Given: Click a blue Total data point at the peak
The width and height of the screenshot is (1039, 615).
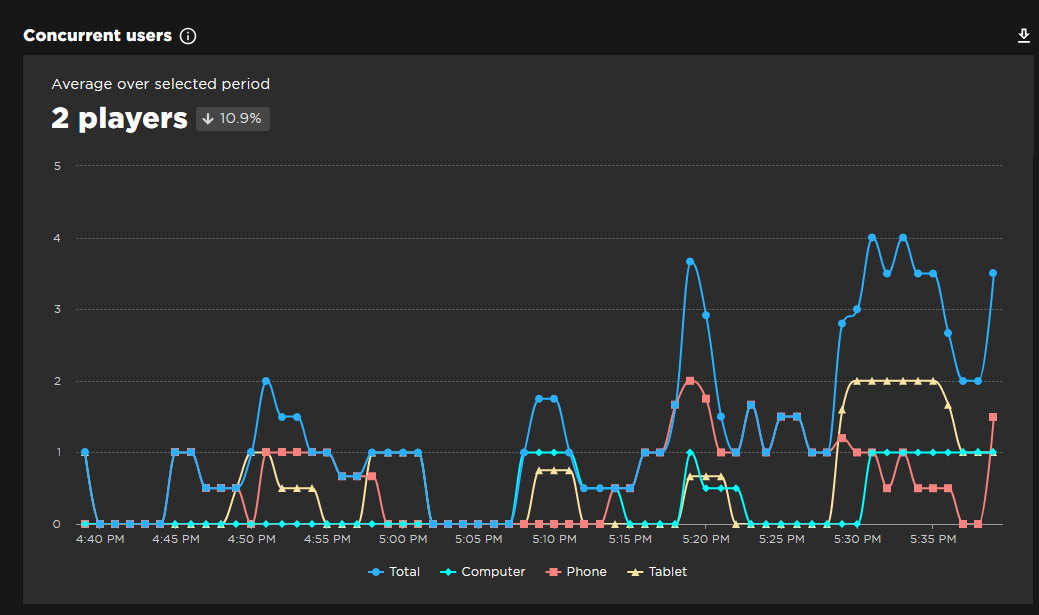Looking at the screenshot, I should click(872, 238).
